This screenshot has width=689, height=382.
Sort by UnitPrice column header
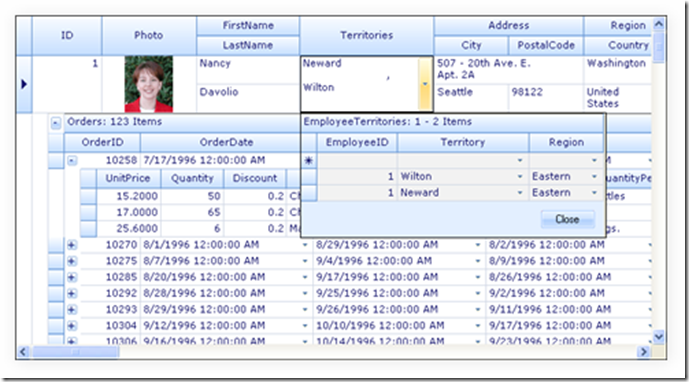click(x=128, y=178)
